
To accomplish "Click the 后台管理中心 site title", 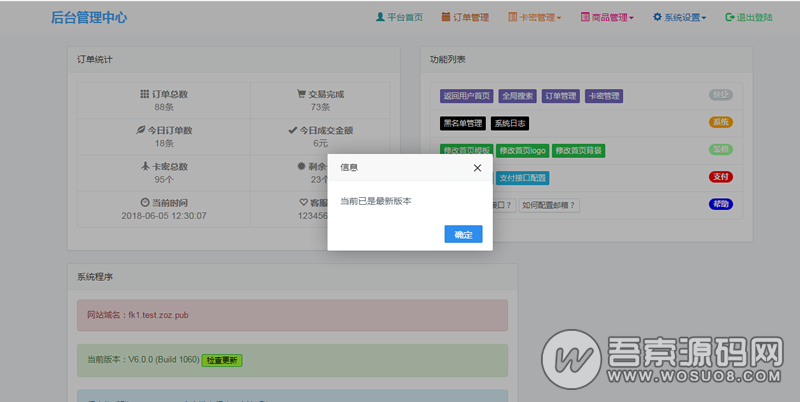I will coord(89,17).
